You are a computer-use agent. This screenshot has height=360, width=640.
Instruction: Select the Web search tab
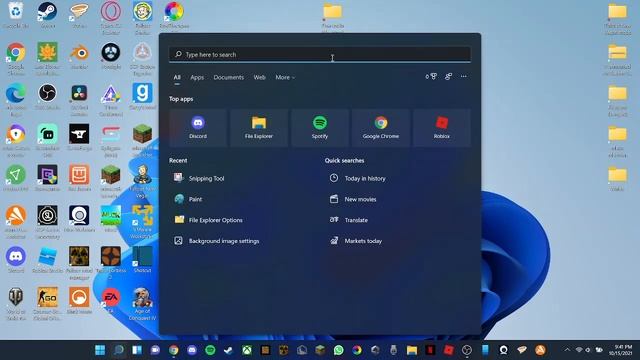pos(260,77)
